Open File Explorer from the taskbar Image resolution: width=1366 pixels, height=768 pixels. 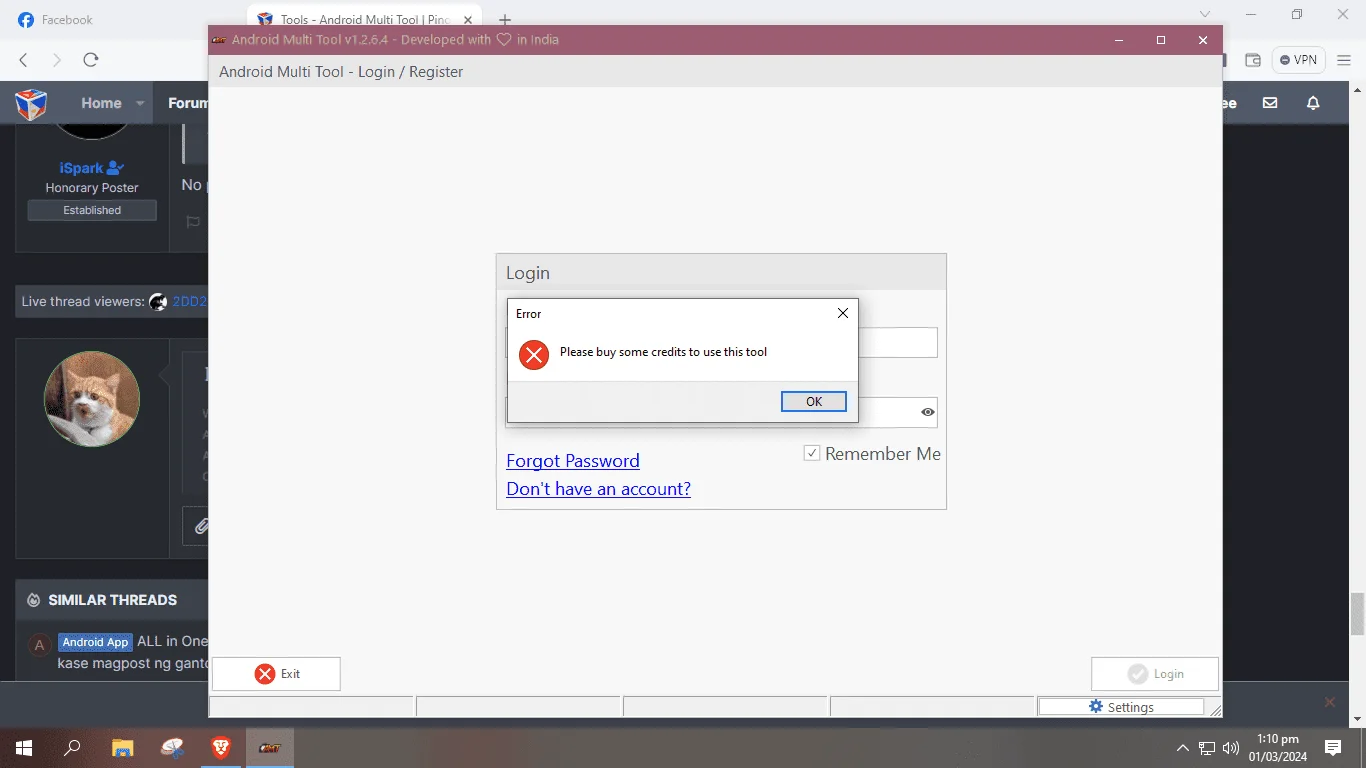pyautogui.click(x=122, y=748)
